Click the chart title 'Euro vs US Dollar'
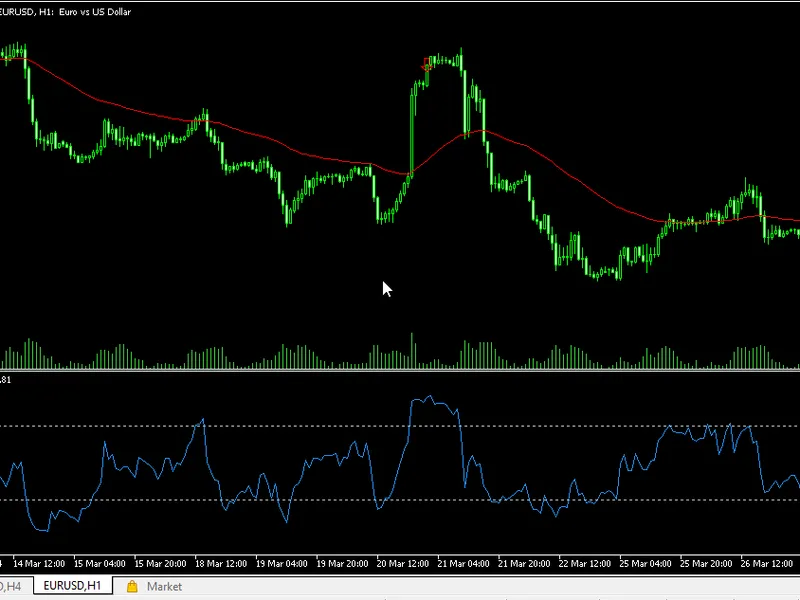The width and height of the screenshot is (800, 600). click(x=95, y=12)
